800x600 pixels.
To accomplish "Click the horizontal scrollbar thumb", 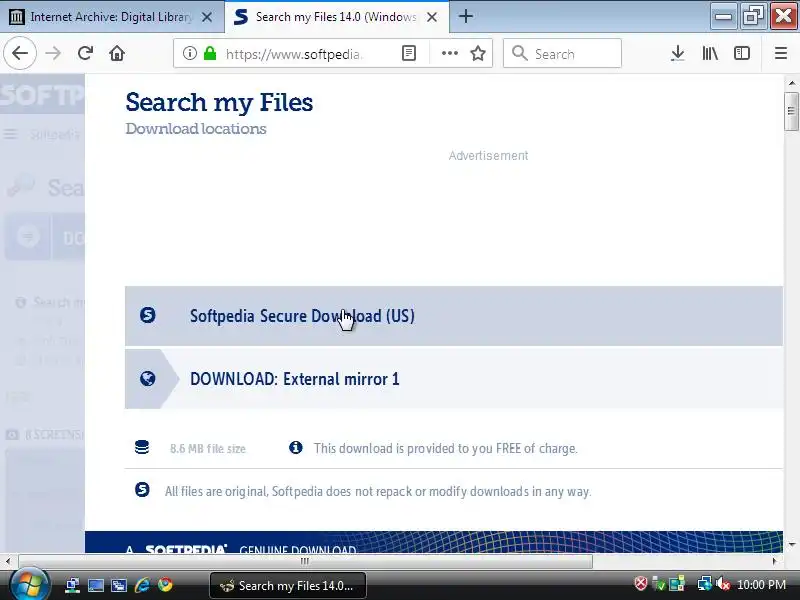I will pyautogui.click(x=305, y=561).
